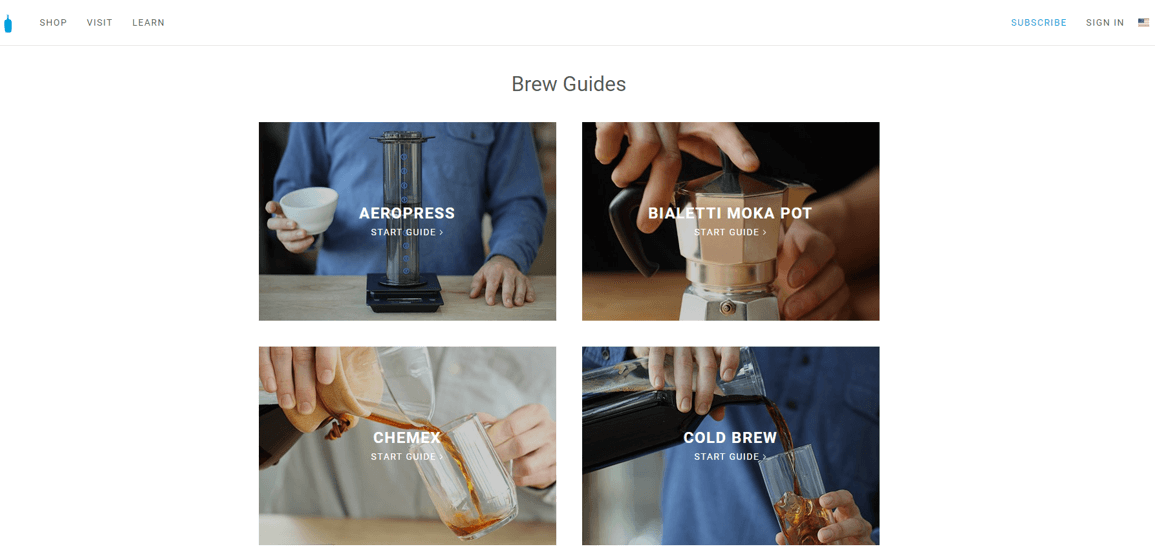Viewport: 1162px width, 559px height.
Task: Click Start Guide under Bialetti Moka Pot
Action: [x=730, y=232]
